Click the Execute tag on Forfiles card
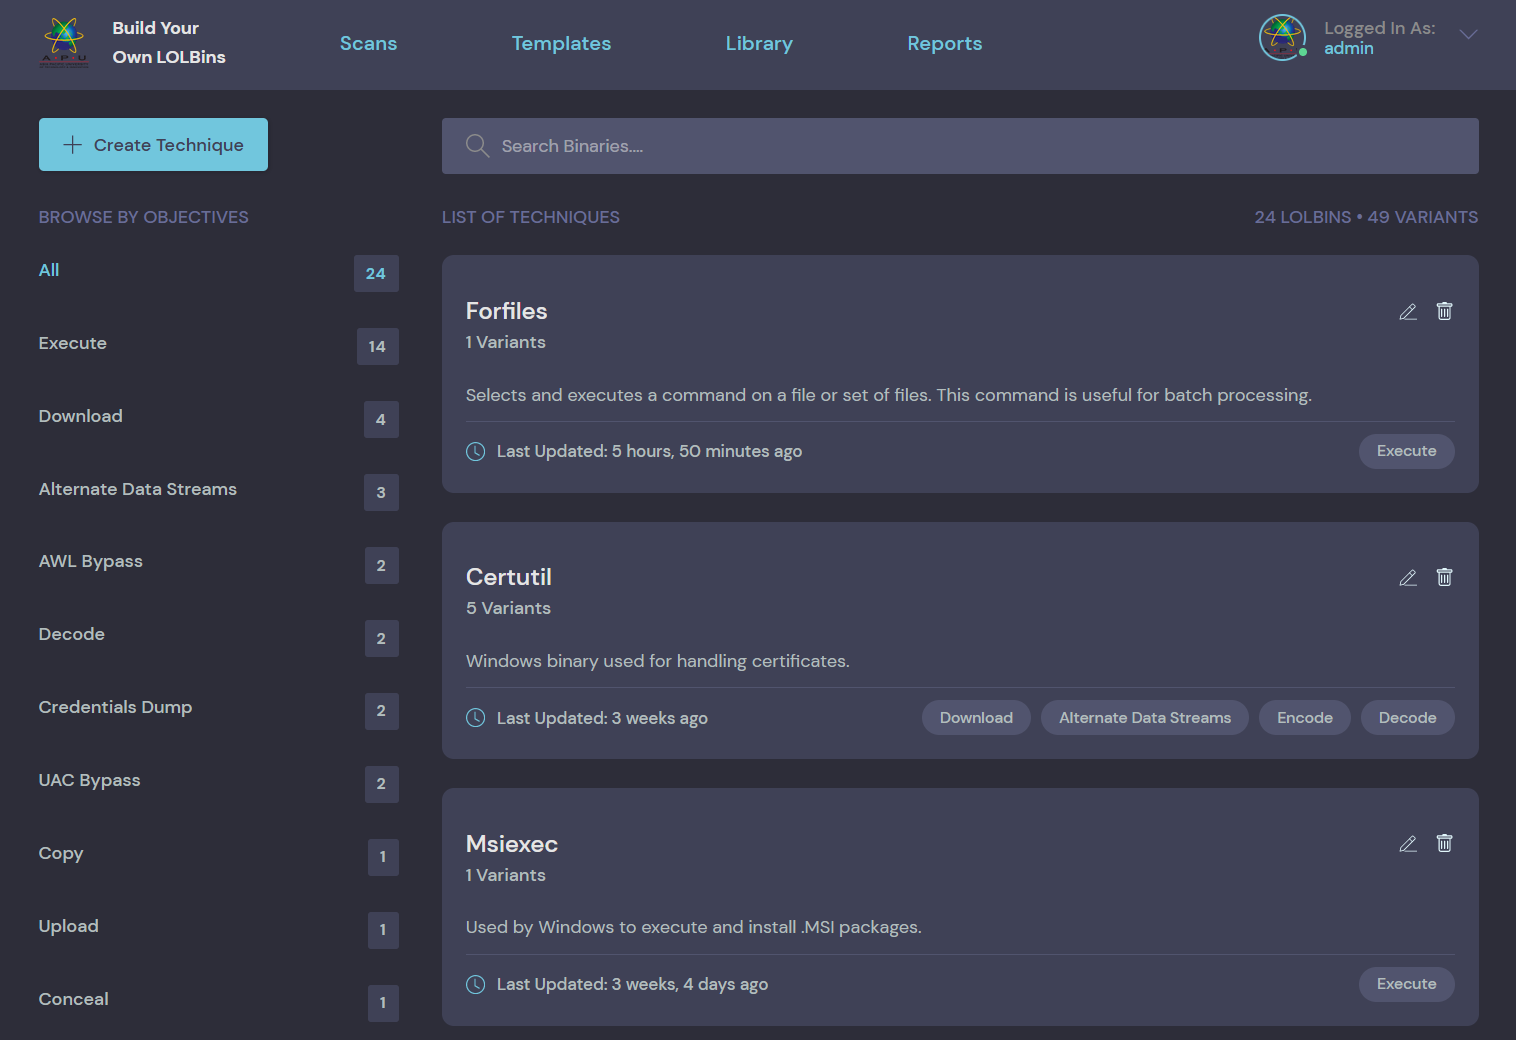This screenshot has height=1040, width=1516. pyautogui.click(x=1406, y=451)
